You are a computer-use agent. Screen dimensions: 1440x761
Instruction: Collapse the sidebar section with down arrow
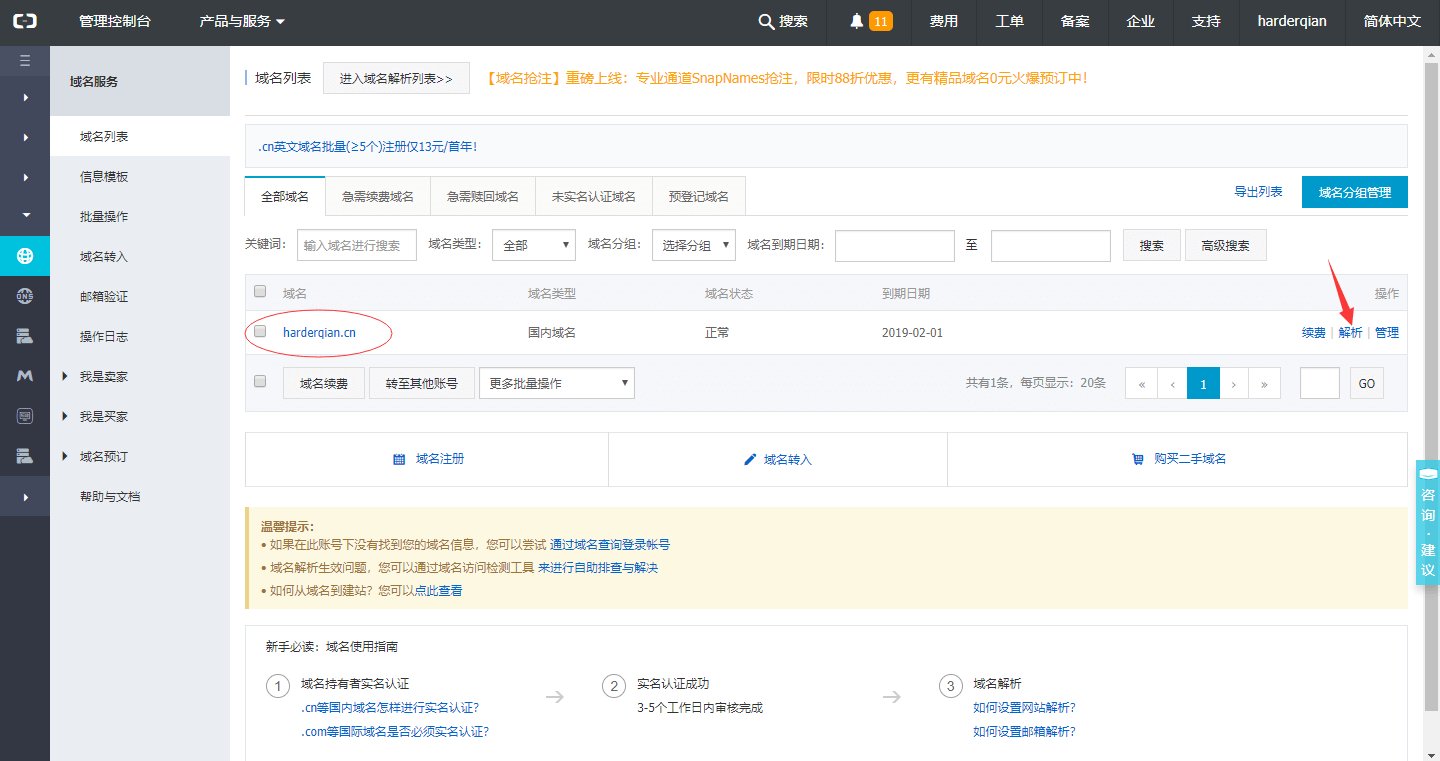(x=25, y=215)
